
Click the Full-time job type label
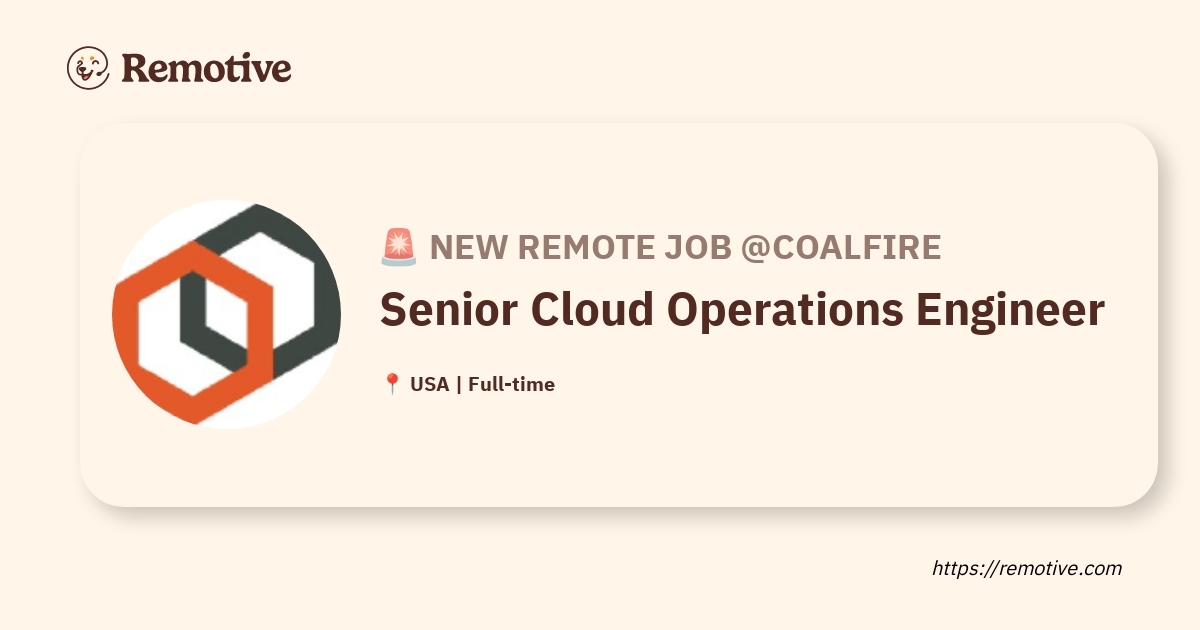tap(511, 384)
